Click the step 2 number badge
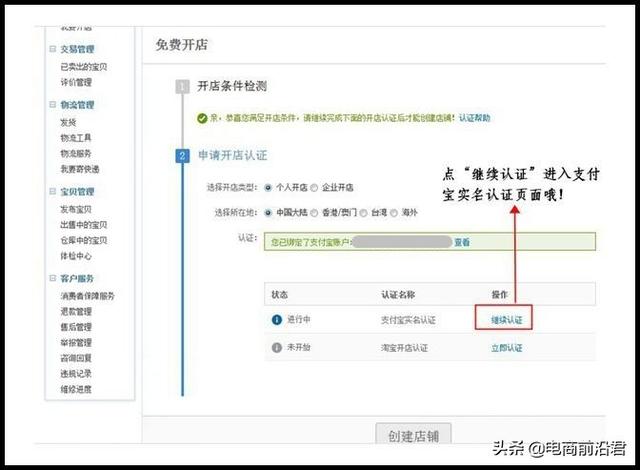 [x=182, y=156]
